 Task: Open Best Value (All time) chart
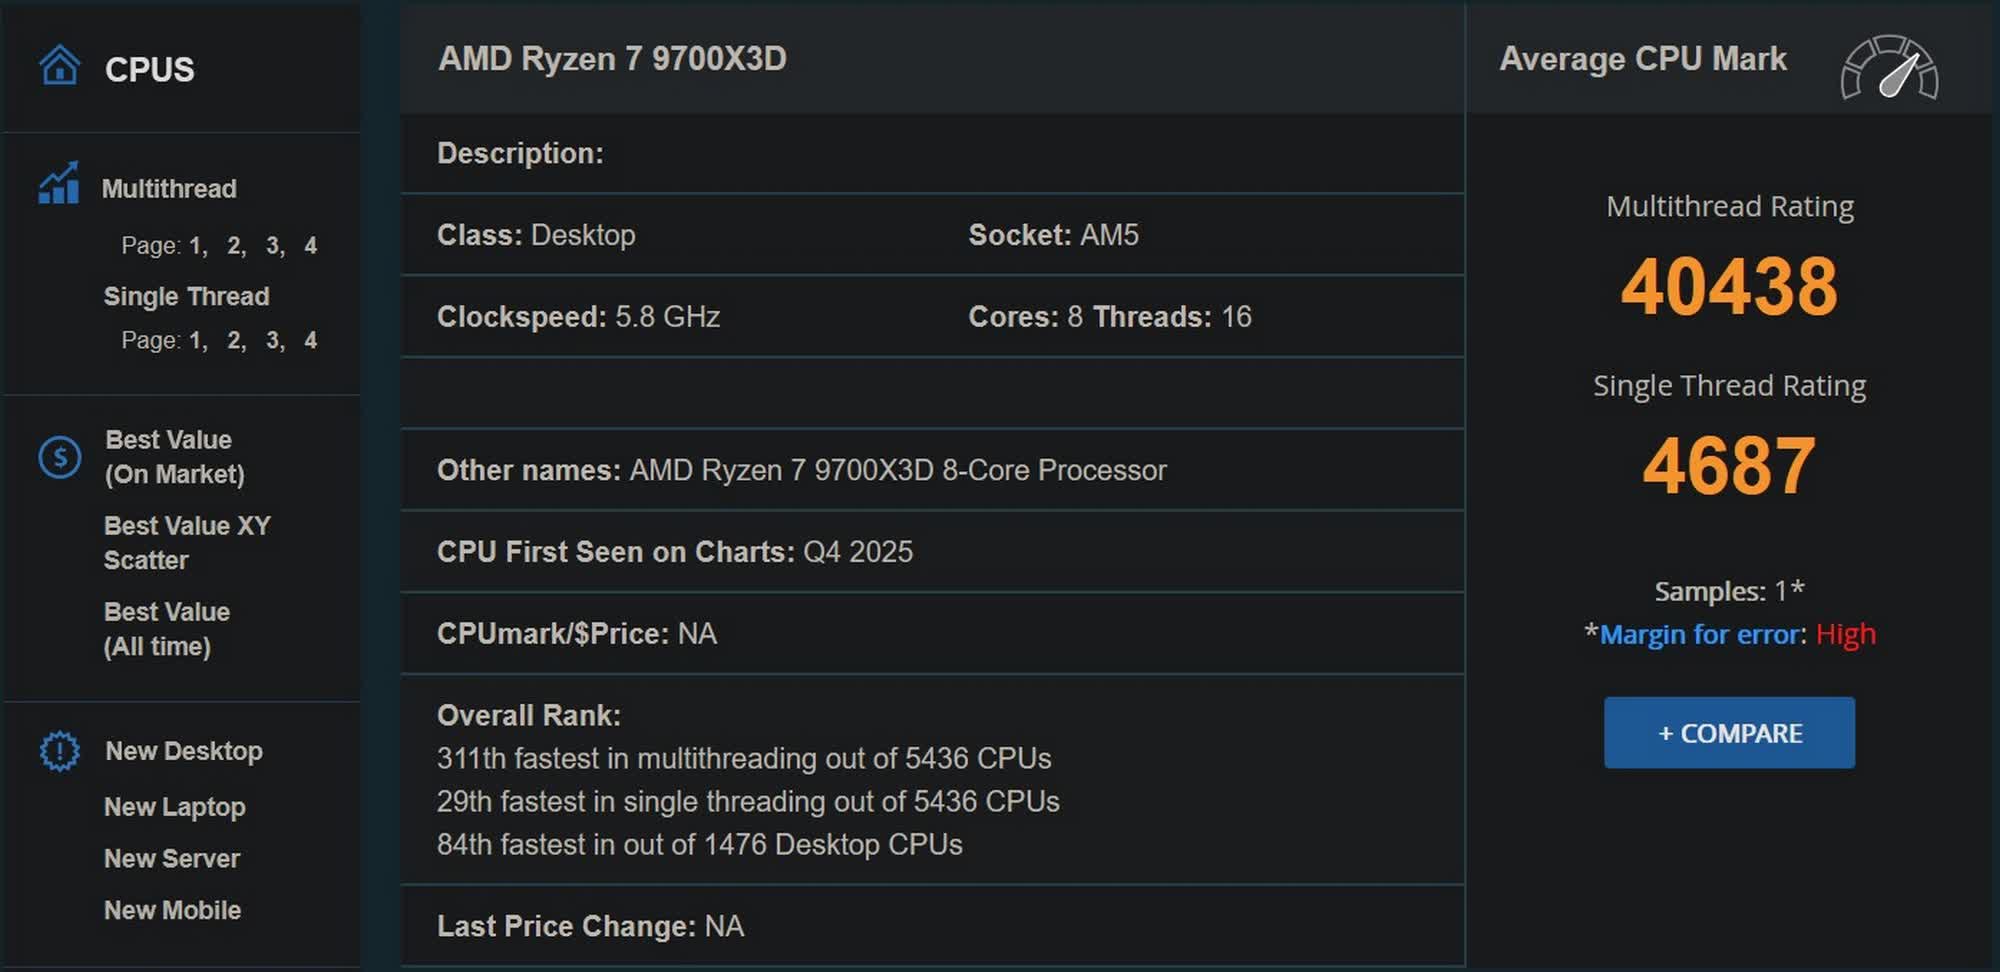[168, 629]
